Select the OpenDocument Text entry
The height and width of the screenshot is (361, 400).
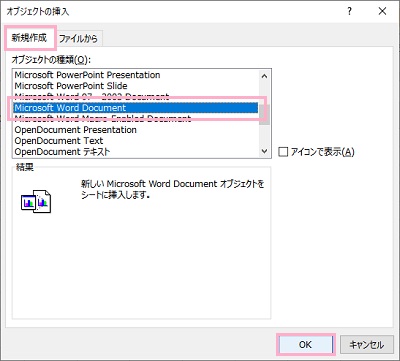136,141
